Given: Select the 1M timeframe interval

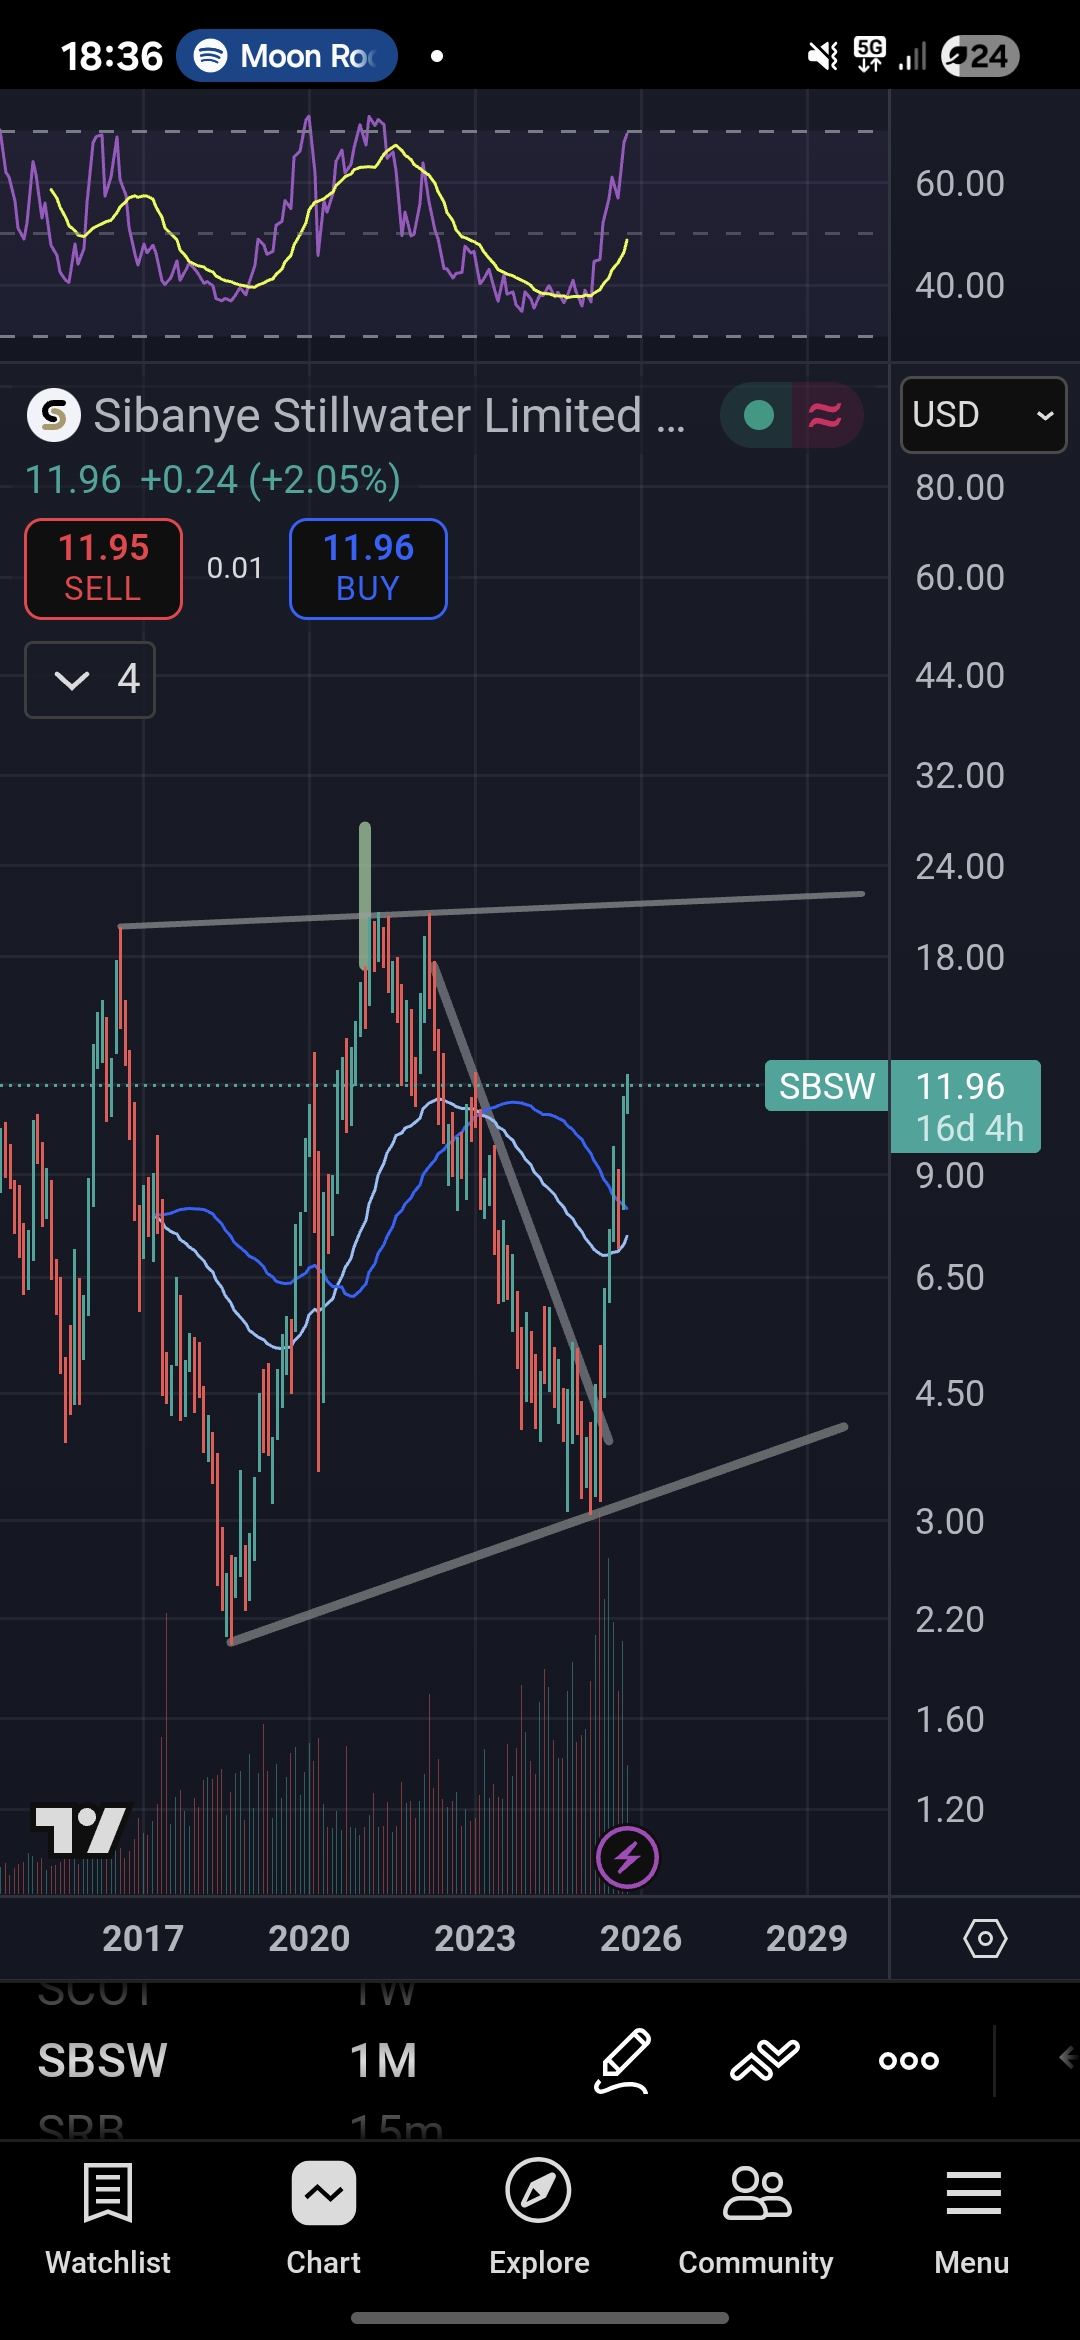Looking at the screenshot, I should (x=383, y=2060).
